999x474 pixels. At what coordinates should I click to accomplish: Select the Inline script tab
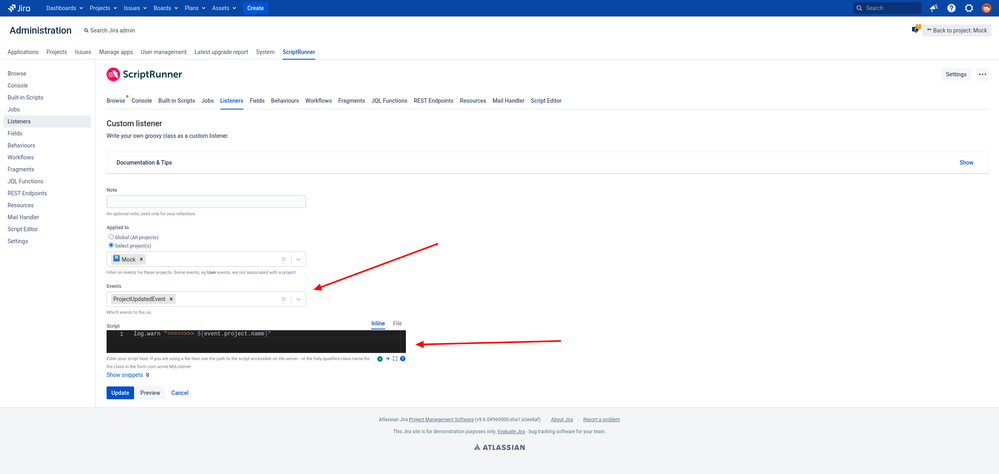[378, 324]
